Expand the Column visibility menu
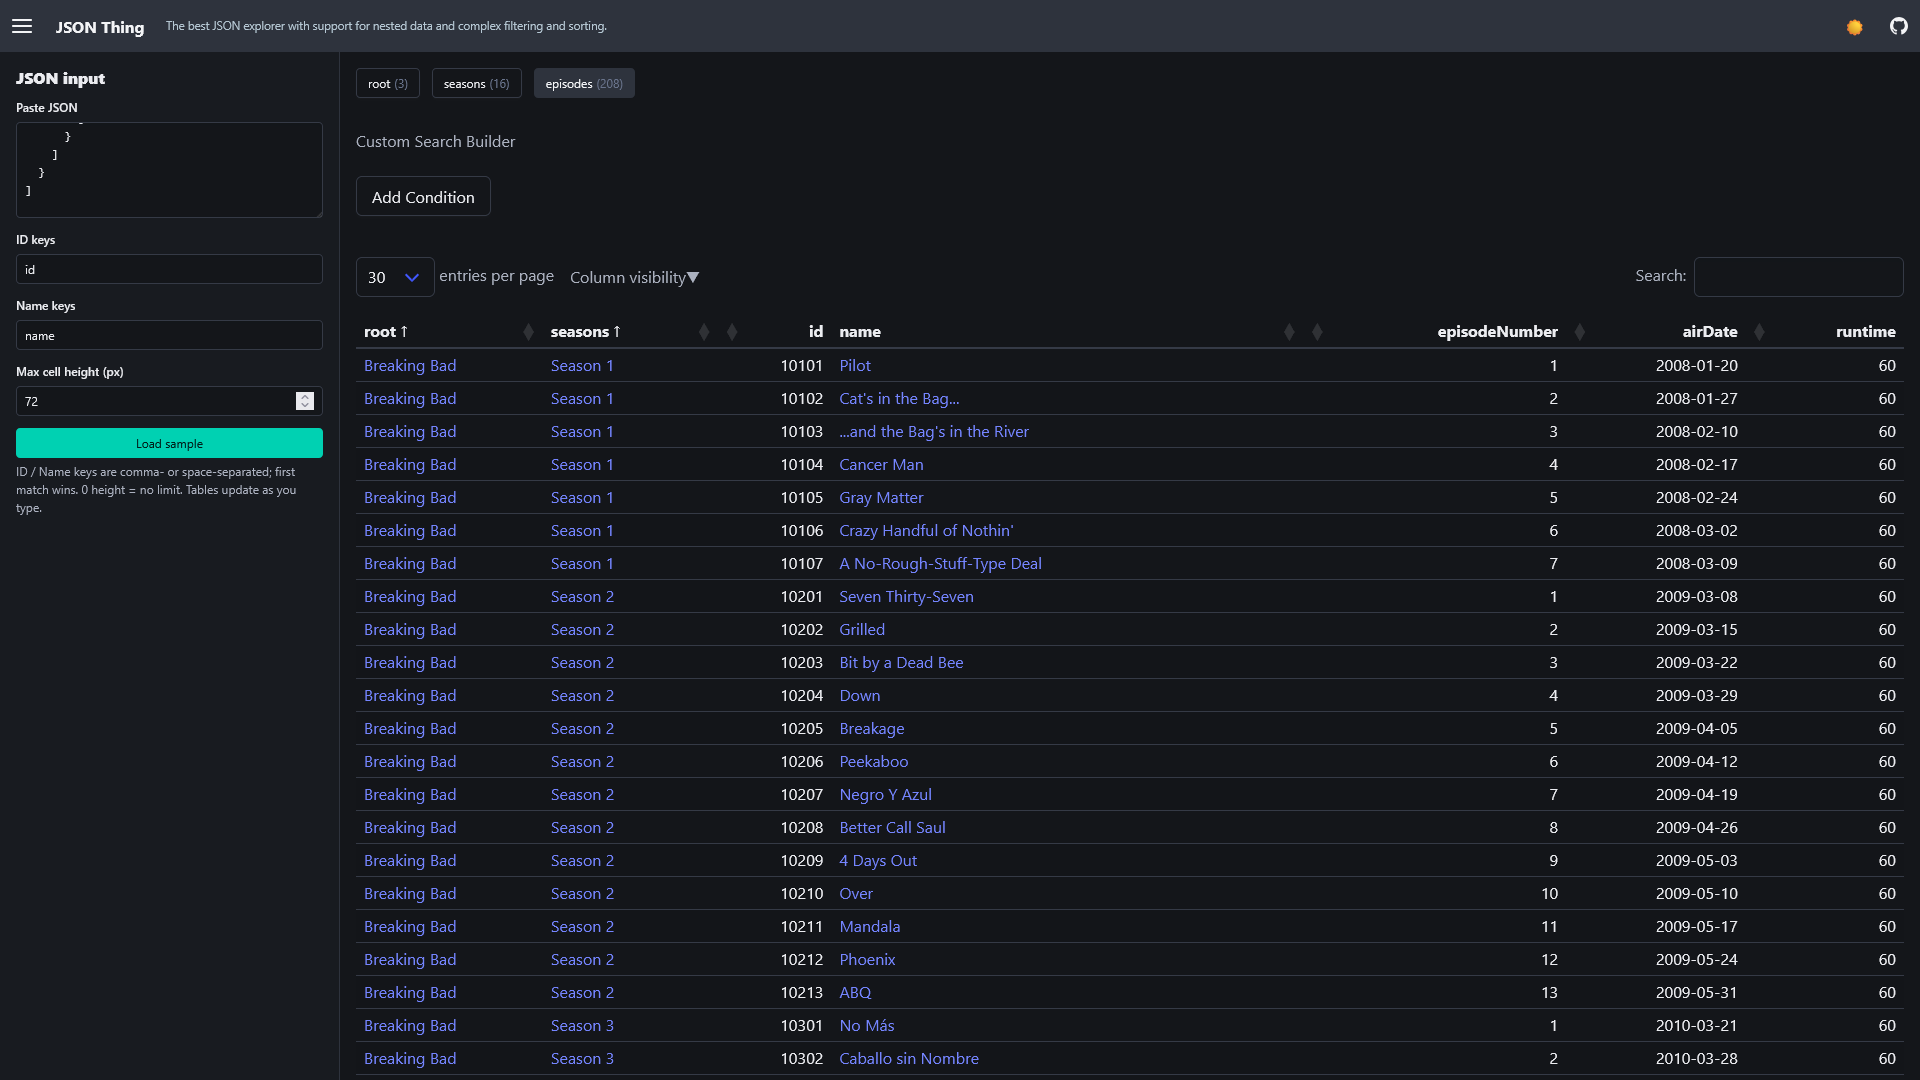Screen dimensions: 1920x1080 634,277
